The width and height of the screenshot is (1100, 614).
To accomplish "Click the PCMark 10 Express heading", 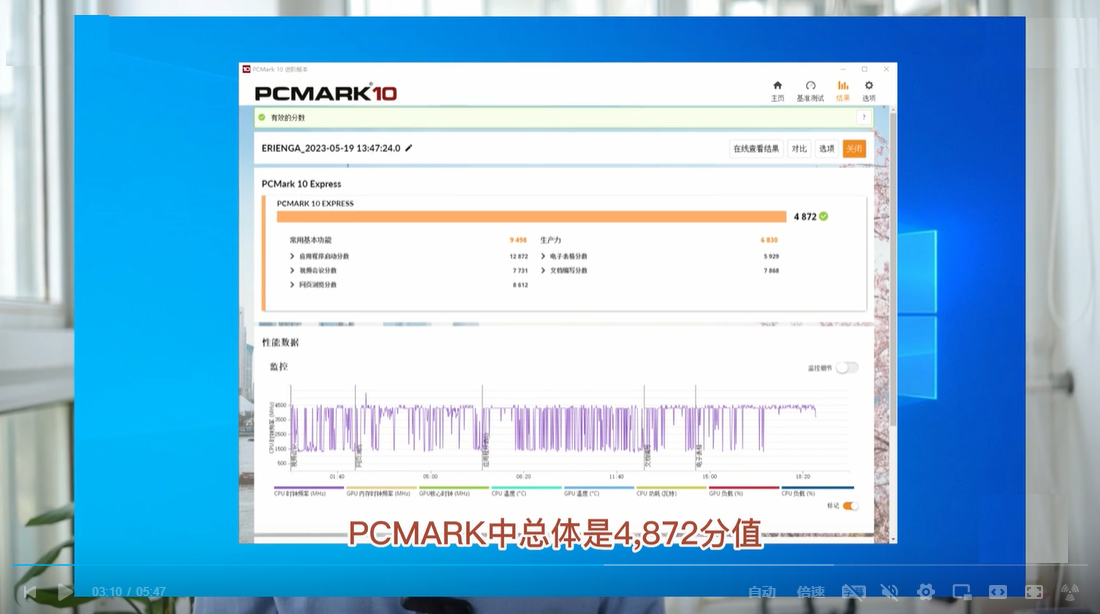I will tap(302, 184).
